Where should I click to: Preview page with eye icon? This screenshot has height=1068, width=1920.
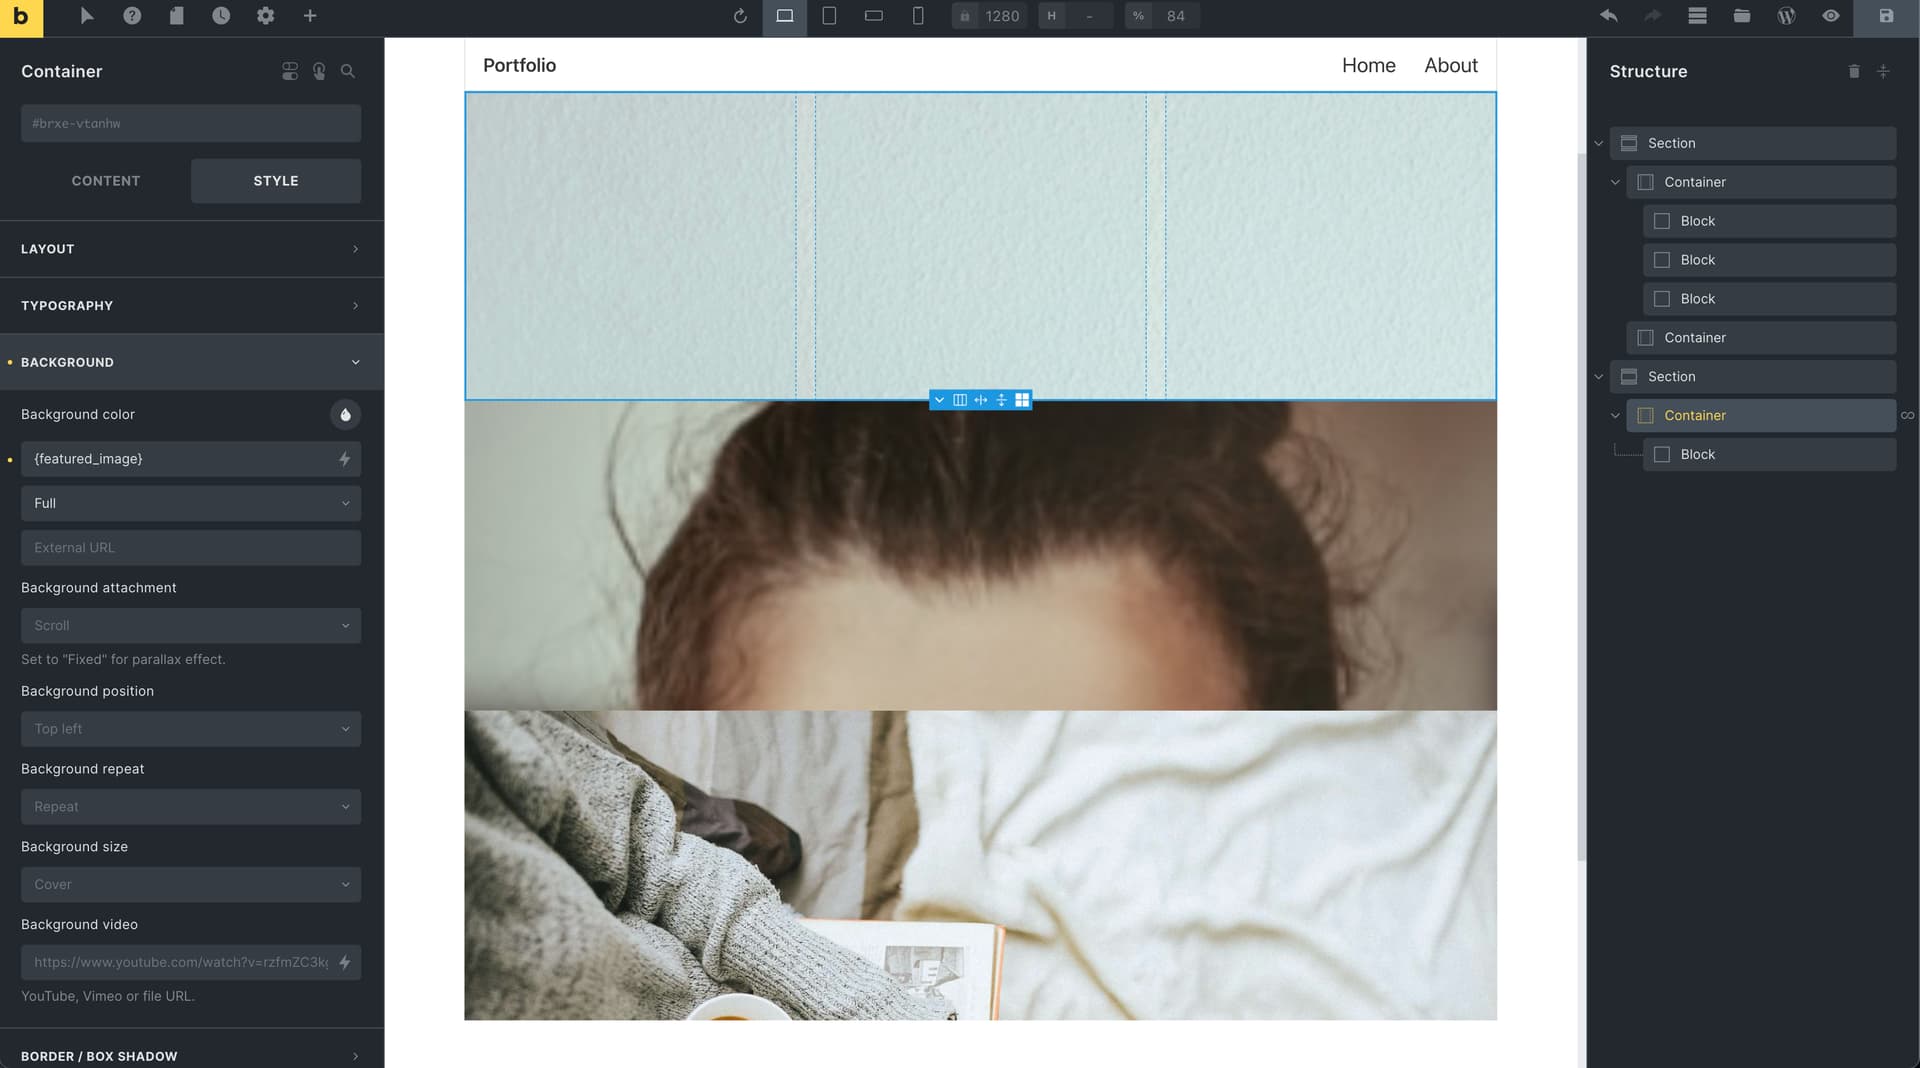tap(1831, 16)
